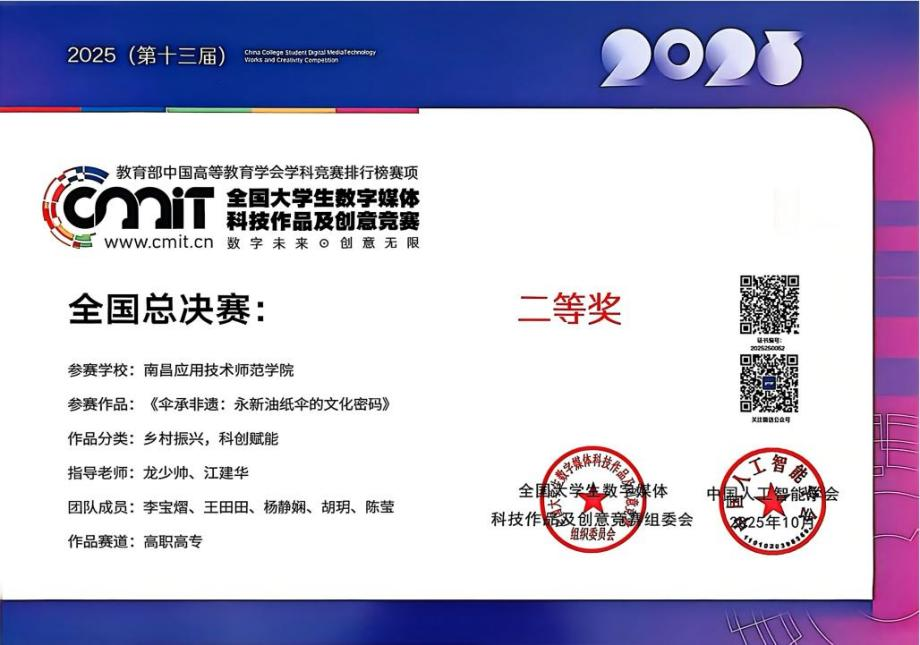The image size is (920, 645).
Task: Click the organizing committee red round stamp
Action: [x=592, y=499]
